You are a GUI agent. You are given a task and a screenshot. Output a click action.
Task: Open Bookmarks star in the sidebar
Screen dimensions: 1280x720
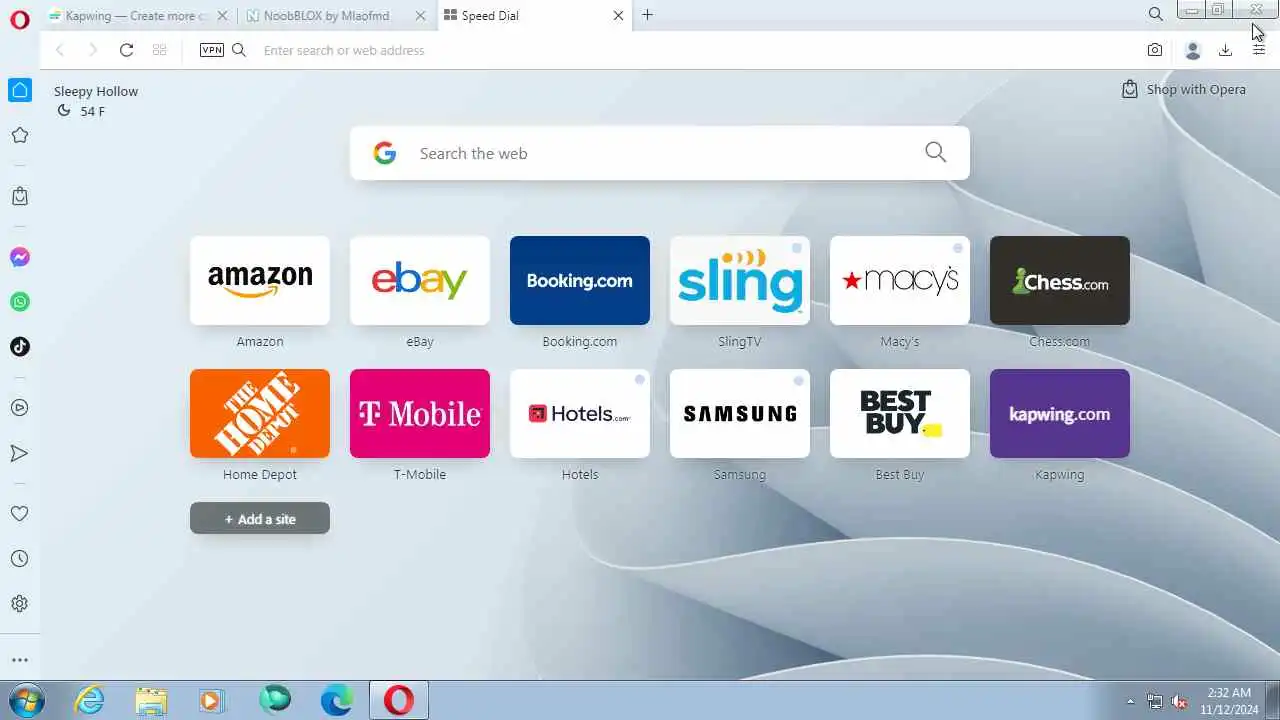pos(19,135)
